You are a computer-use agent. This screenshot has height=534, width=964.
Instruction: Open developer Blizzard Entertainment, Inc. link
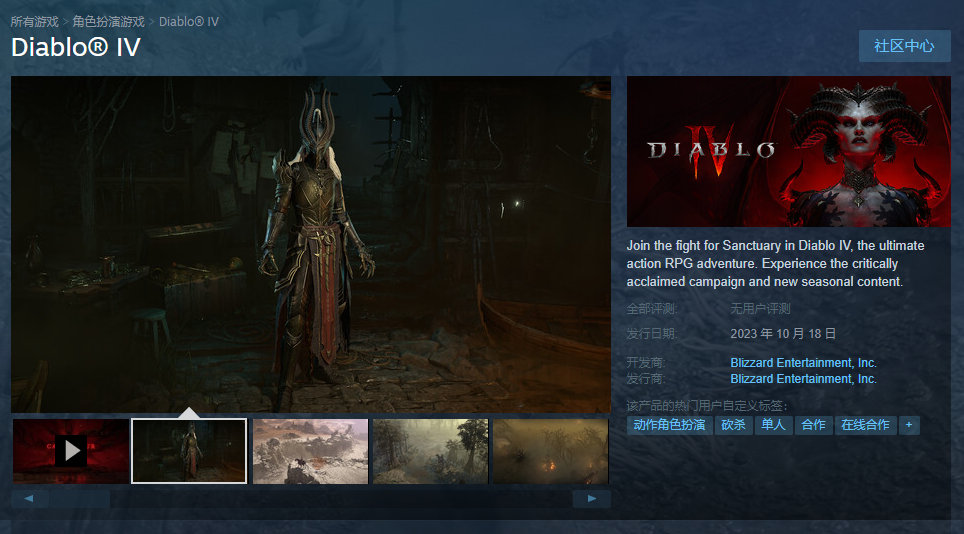(x=803, y=363)
